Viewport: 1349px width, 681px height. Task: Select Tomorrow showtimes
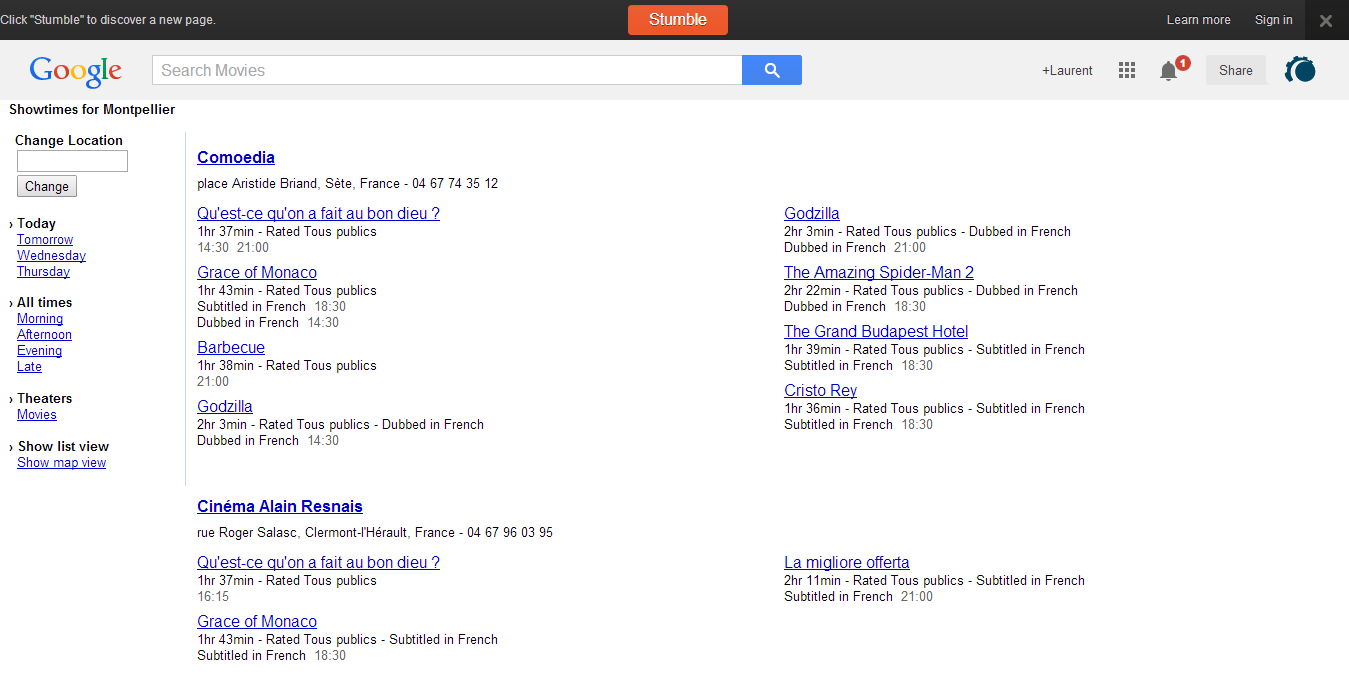point(45,240)
